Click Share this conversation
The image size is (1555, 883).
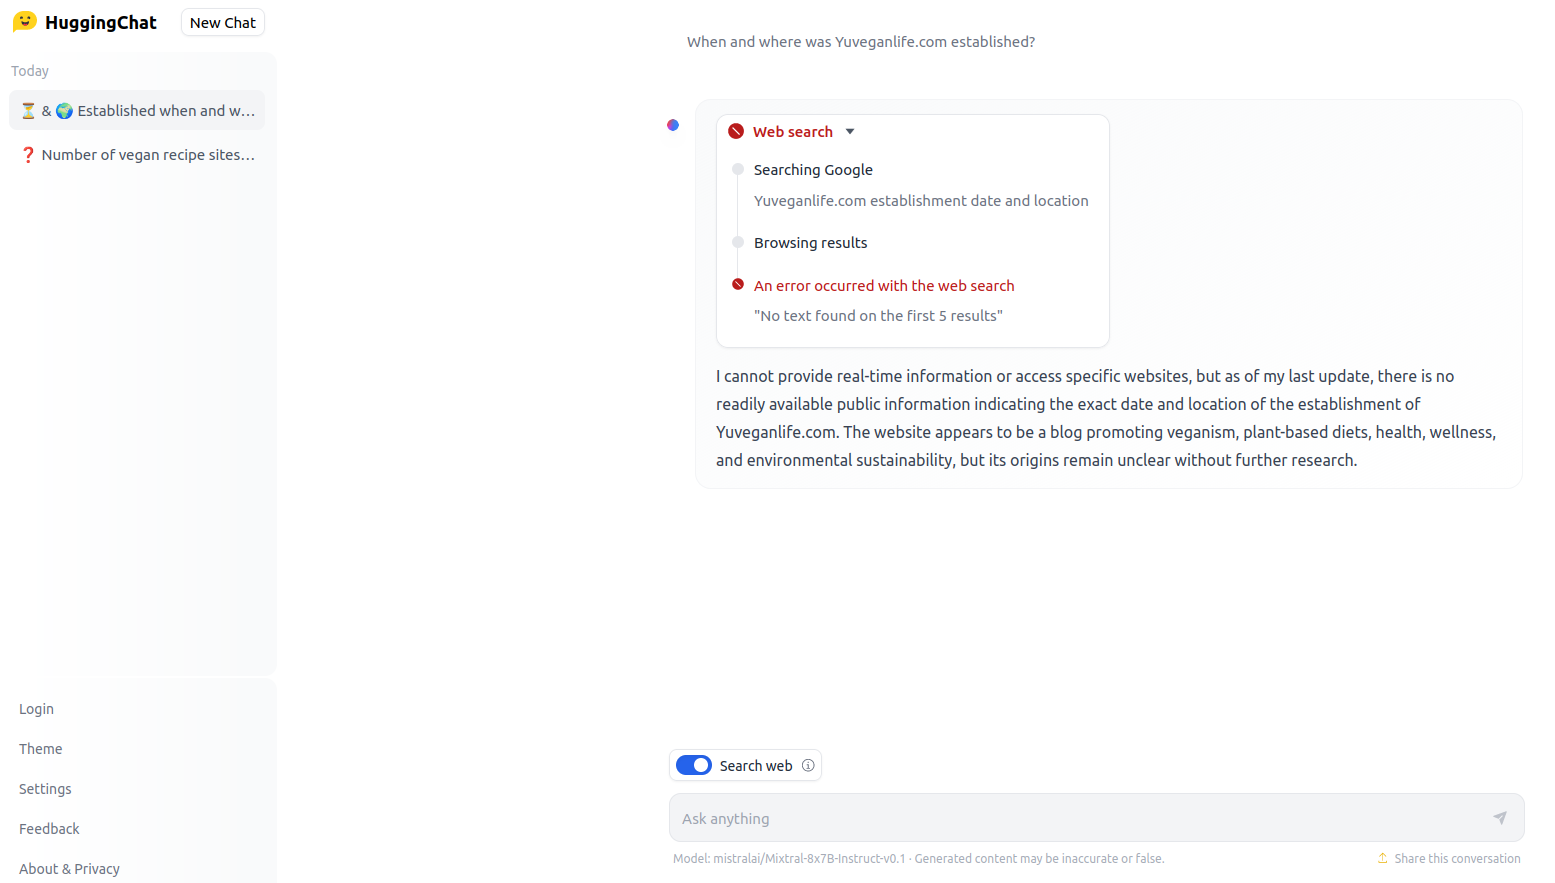click(1457, 858)
